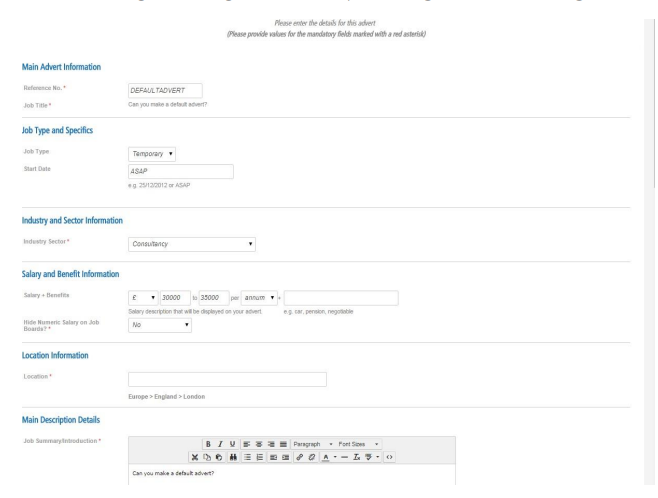Click the 'Main Advert Information' heading
The height and width of the screenshot is (498, 658).
tap(61, 67)
